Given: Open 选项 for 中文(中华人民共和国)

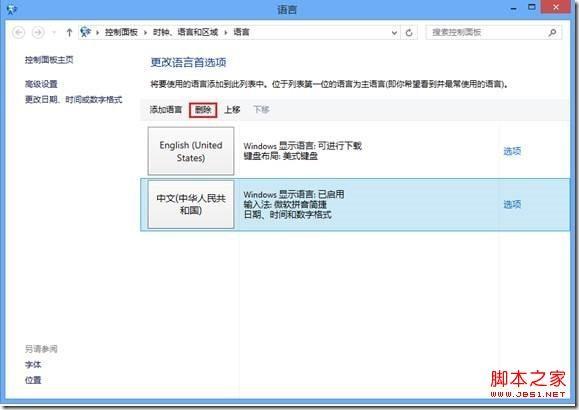Looking at the screenshot, I should point(512,204).
